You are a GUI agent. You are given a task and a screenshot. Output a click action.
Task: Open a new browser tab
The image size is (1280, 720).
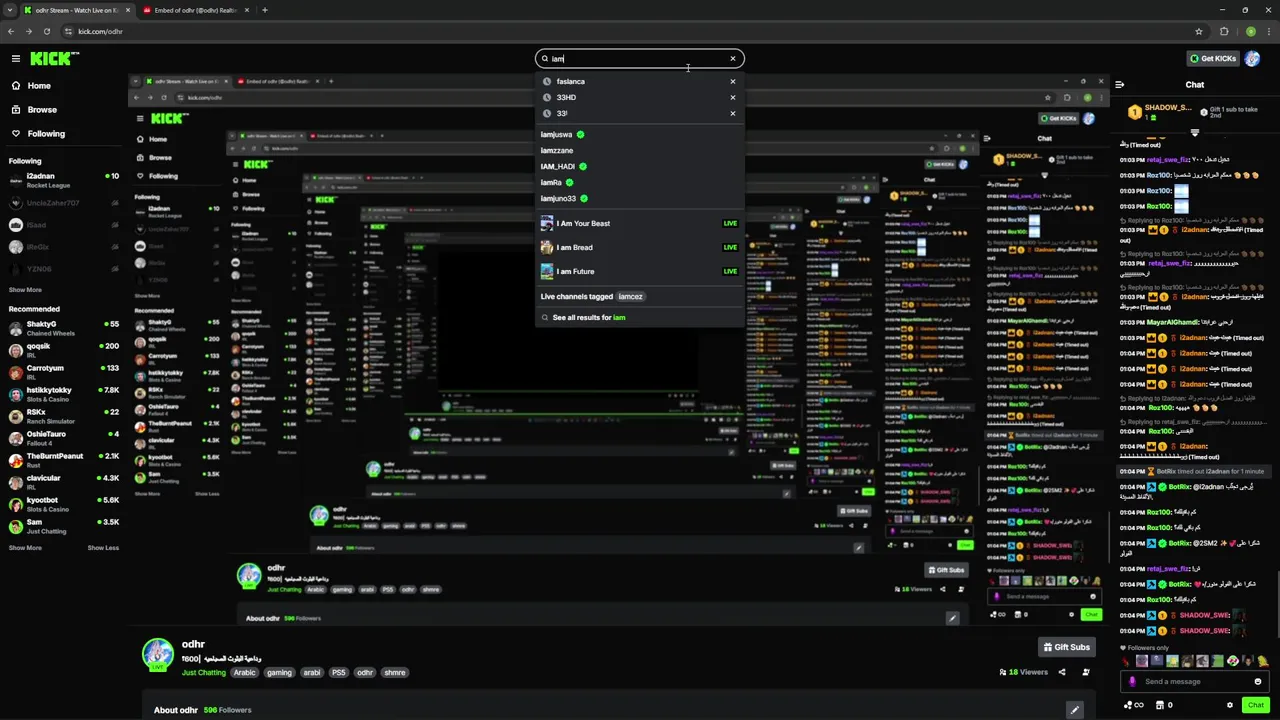coord(264,10)
